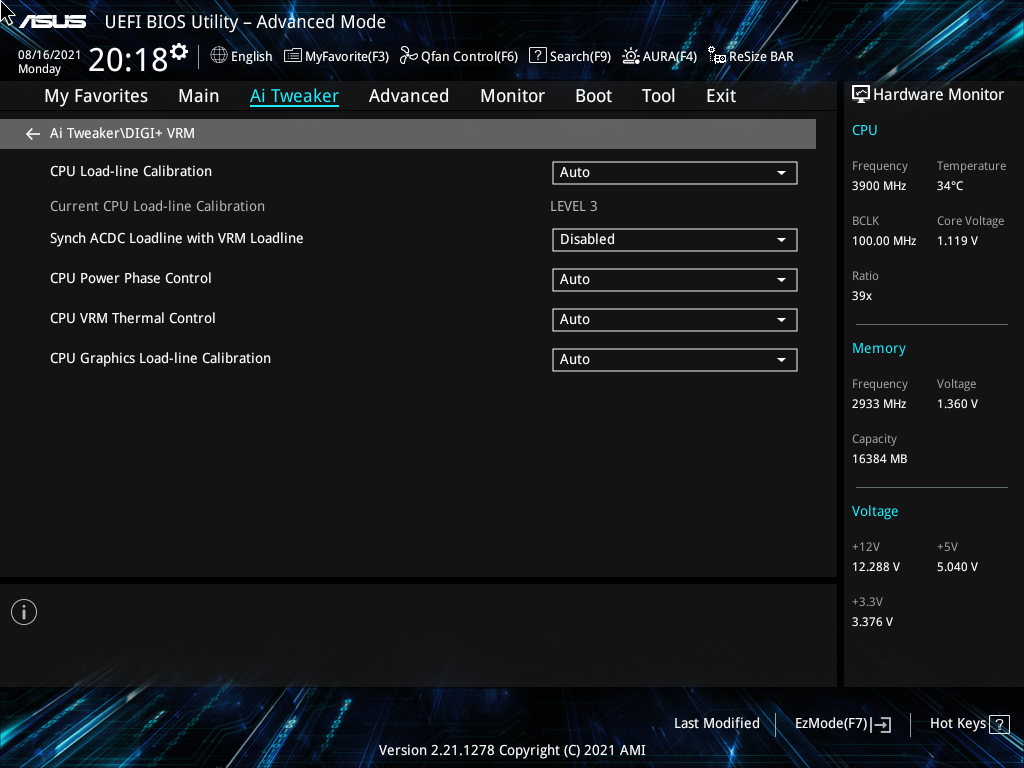The width and height of the screenshot is (1024, 768).
Task: Open MyFavorite(F3) list icon
Action: coord(293,56)
